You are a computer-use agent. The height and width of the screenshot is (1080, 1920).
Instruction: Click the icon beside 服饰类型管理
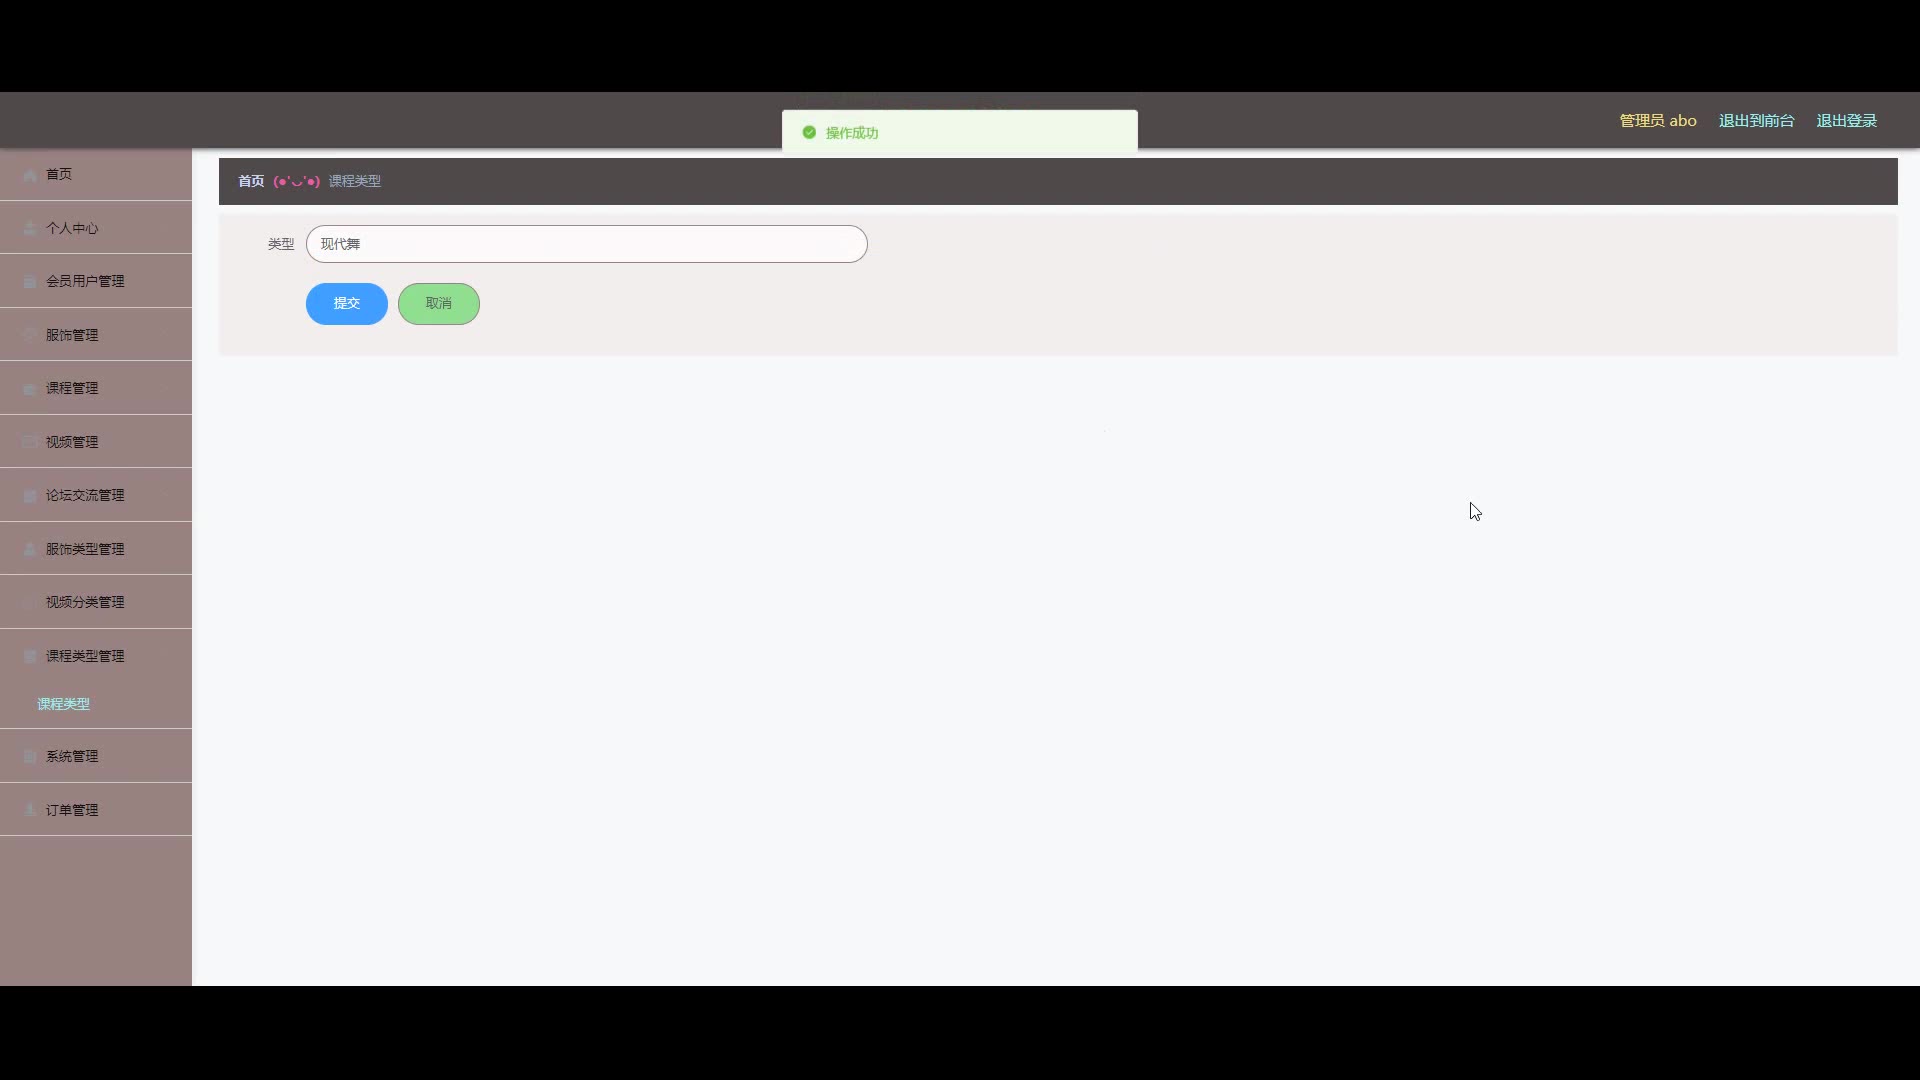click(30, 549)
